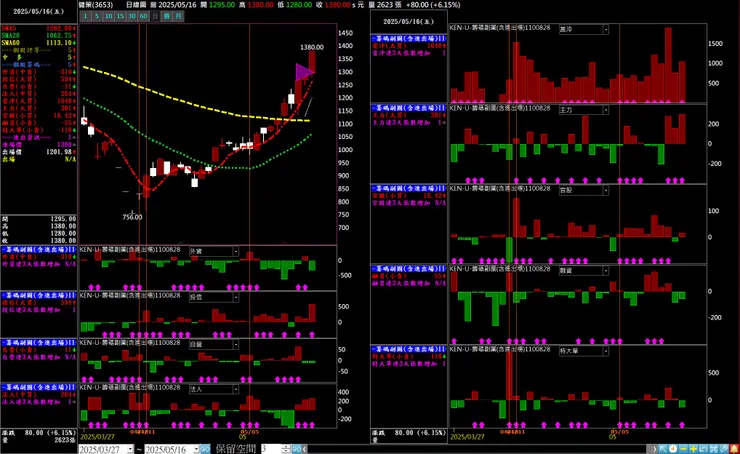Click the 2025/05/16(五) date header in right panel
Image resolution: width=740 pixels, height=454 pixels.
(409, 22)
